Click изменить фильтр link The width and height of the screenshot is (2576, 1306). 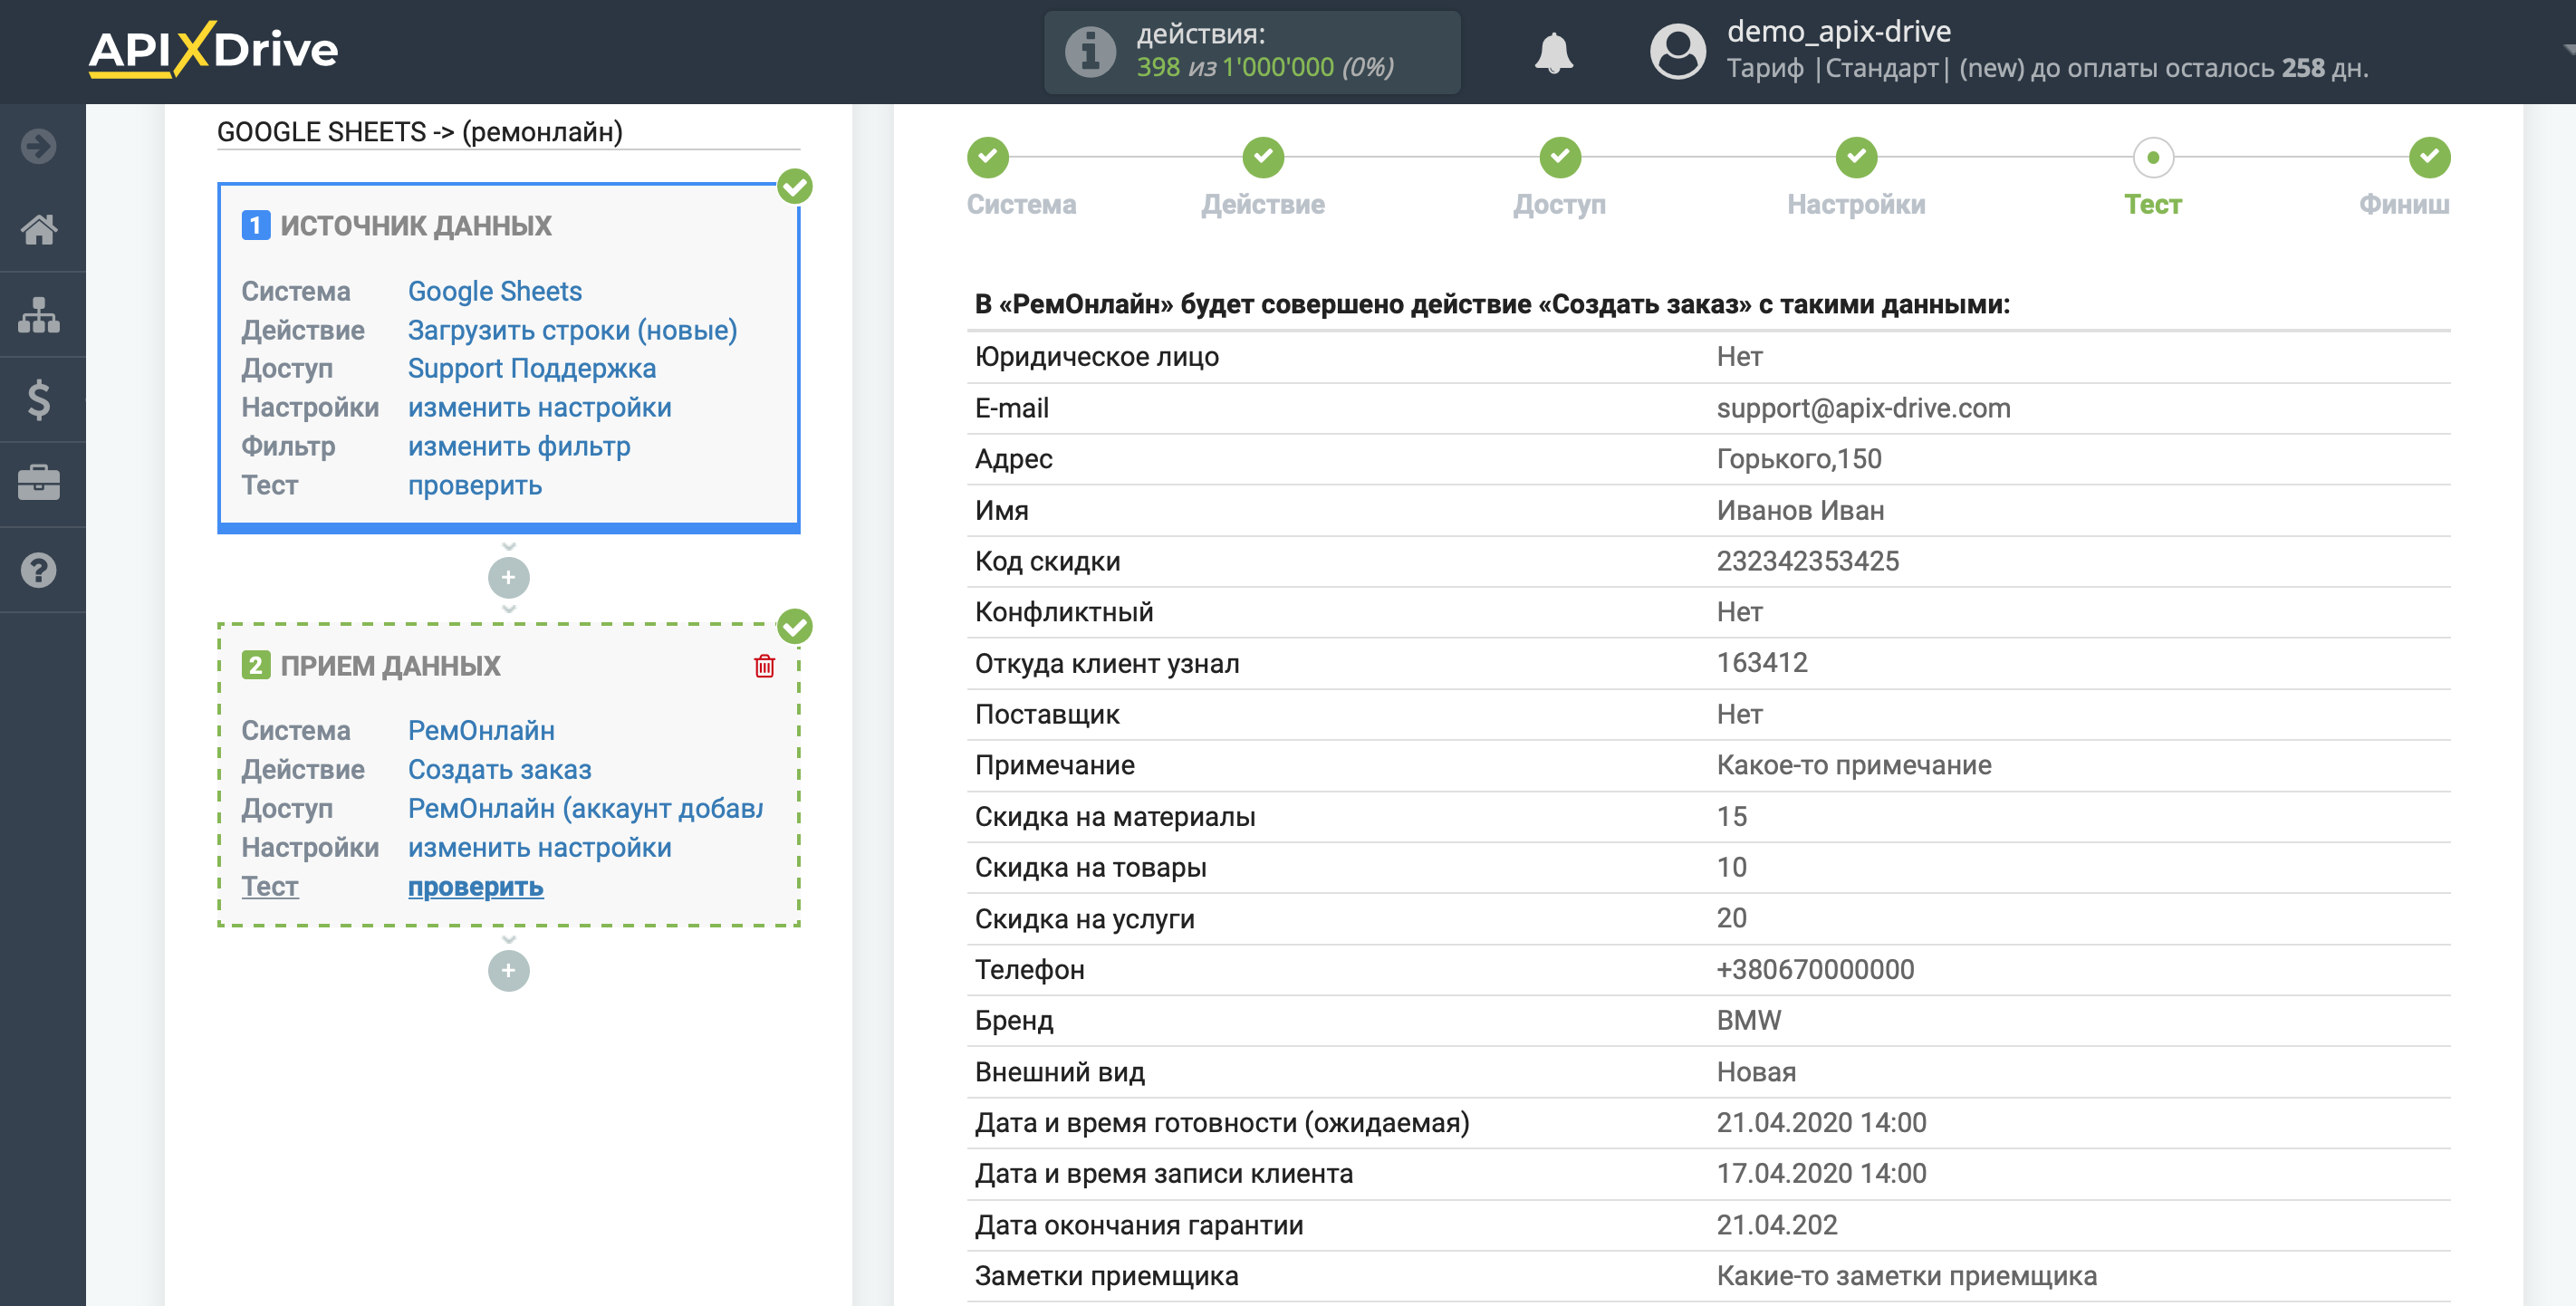[x=519, y=447]
